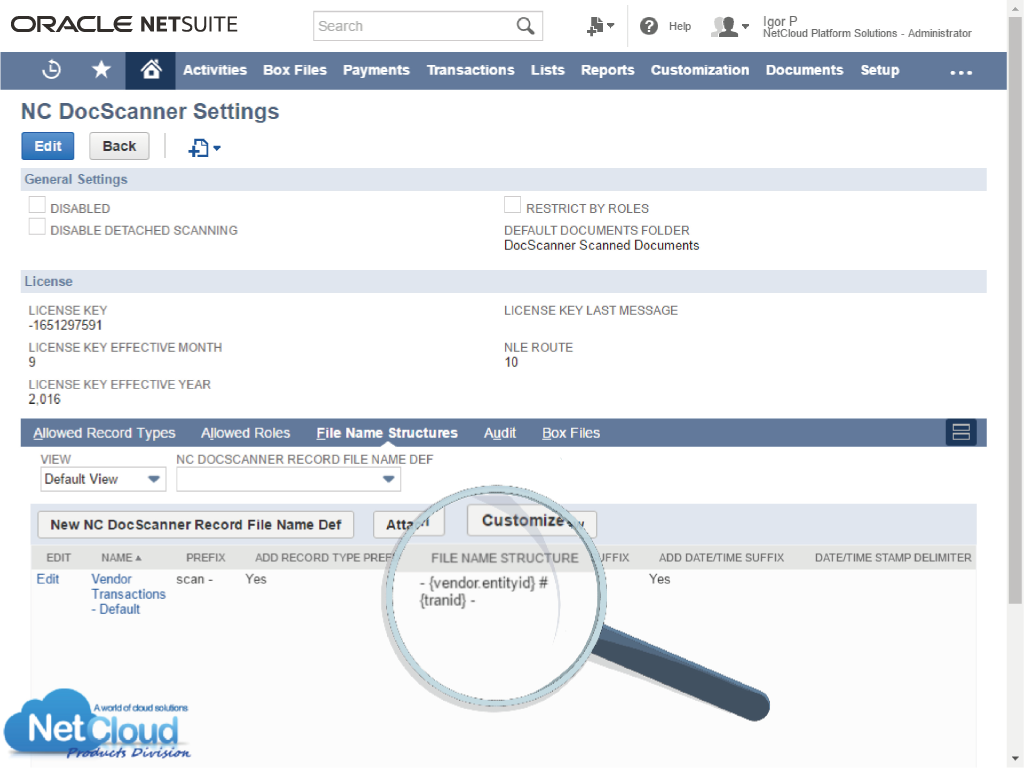Toggle the subtab layout icon
This screenshot has width=1024, height=768.
(961, 432)
